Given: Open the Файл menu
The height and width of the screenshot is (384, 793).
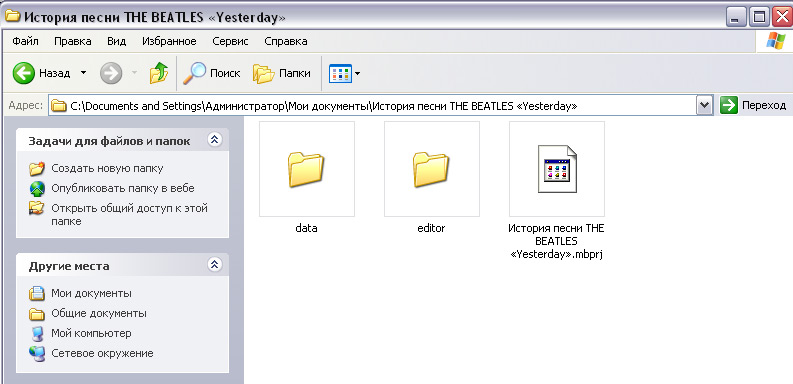Looking at the screenshot, I should click(x=25, y=41).
